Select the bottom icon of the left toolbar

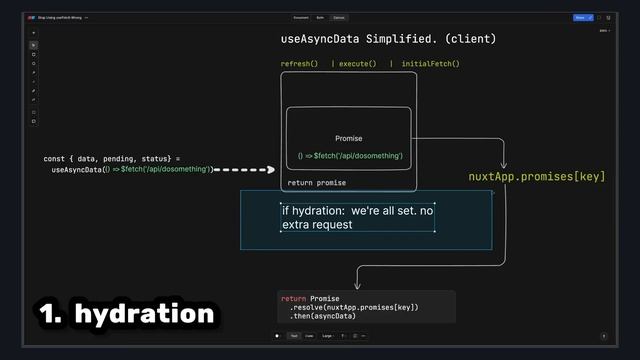coord(33,121)
